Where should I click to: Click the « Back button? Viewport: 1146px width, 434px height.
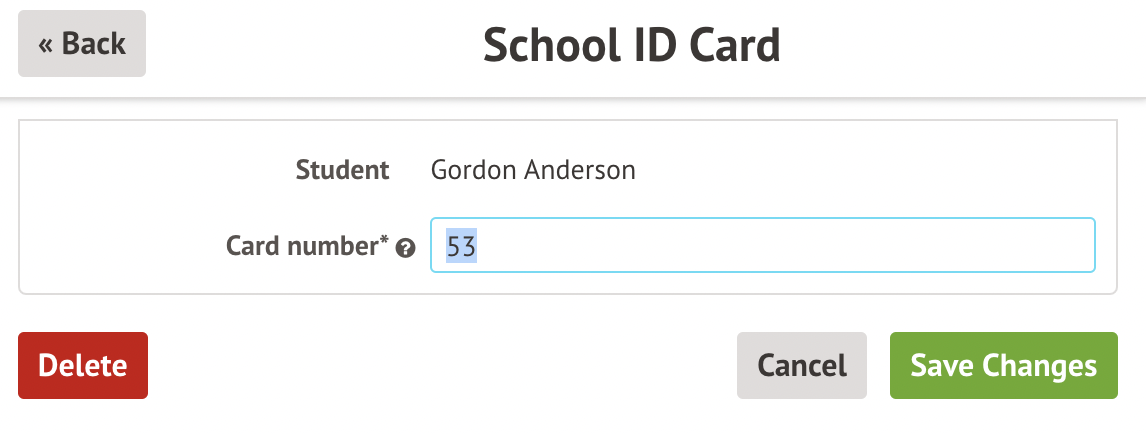[x=82, y=44]
